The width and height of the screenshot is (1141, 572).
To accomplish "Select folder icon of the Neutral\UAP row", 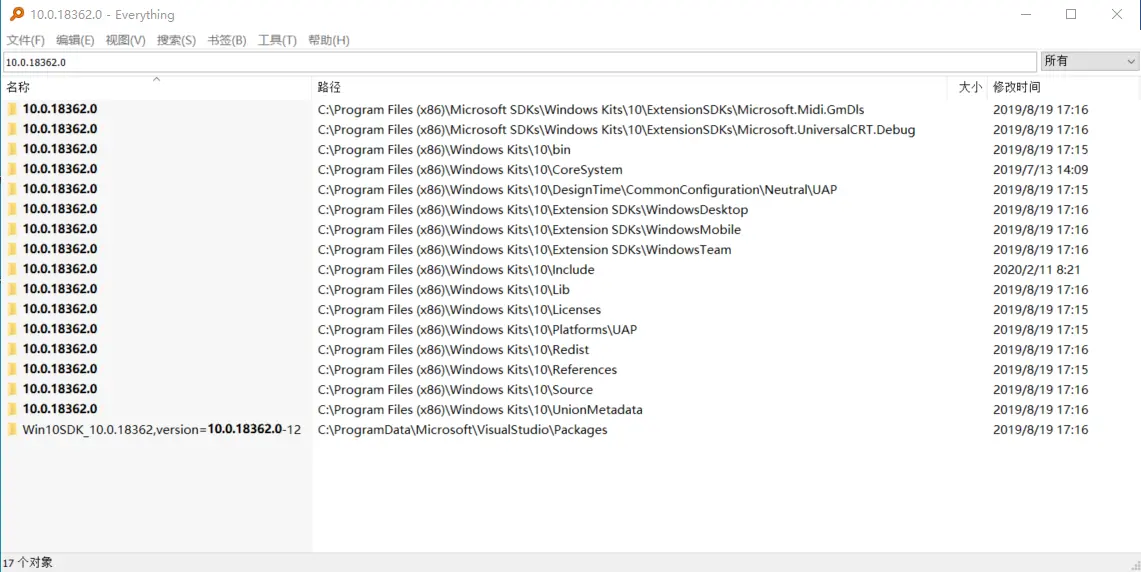I will [12, 190].
